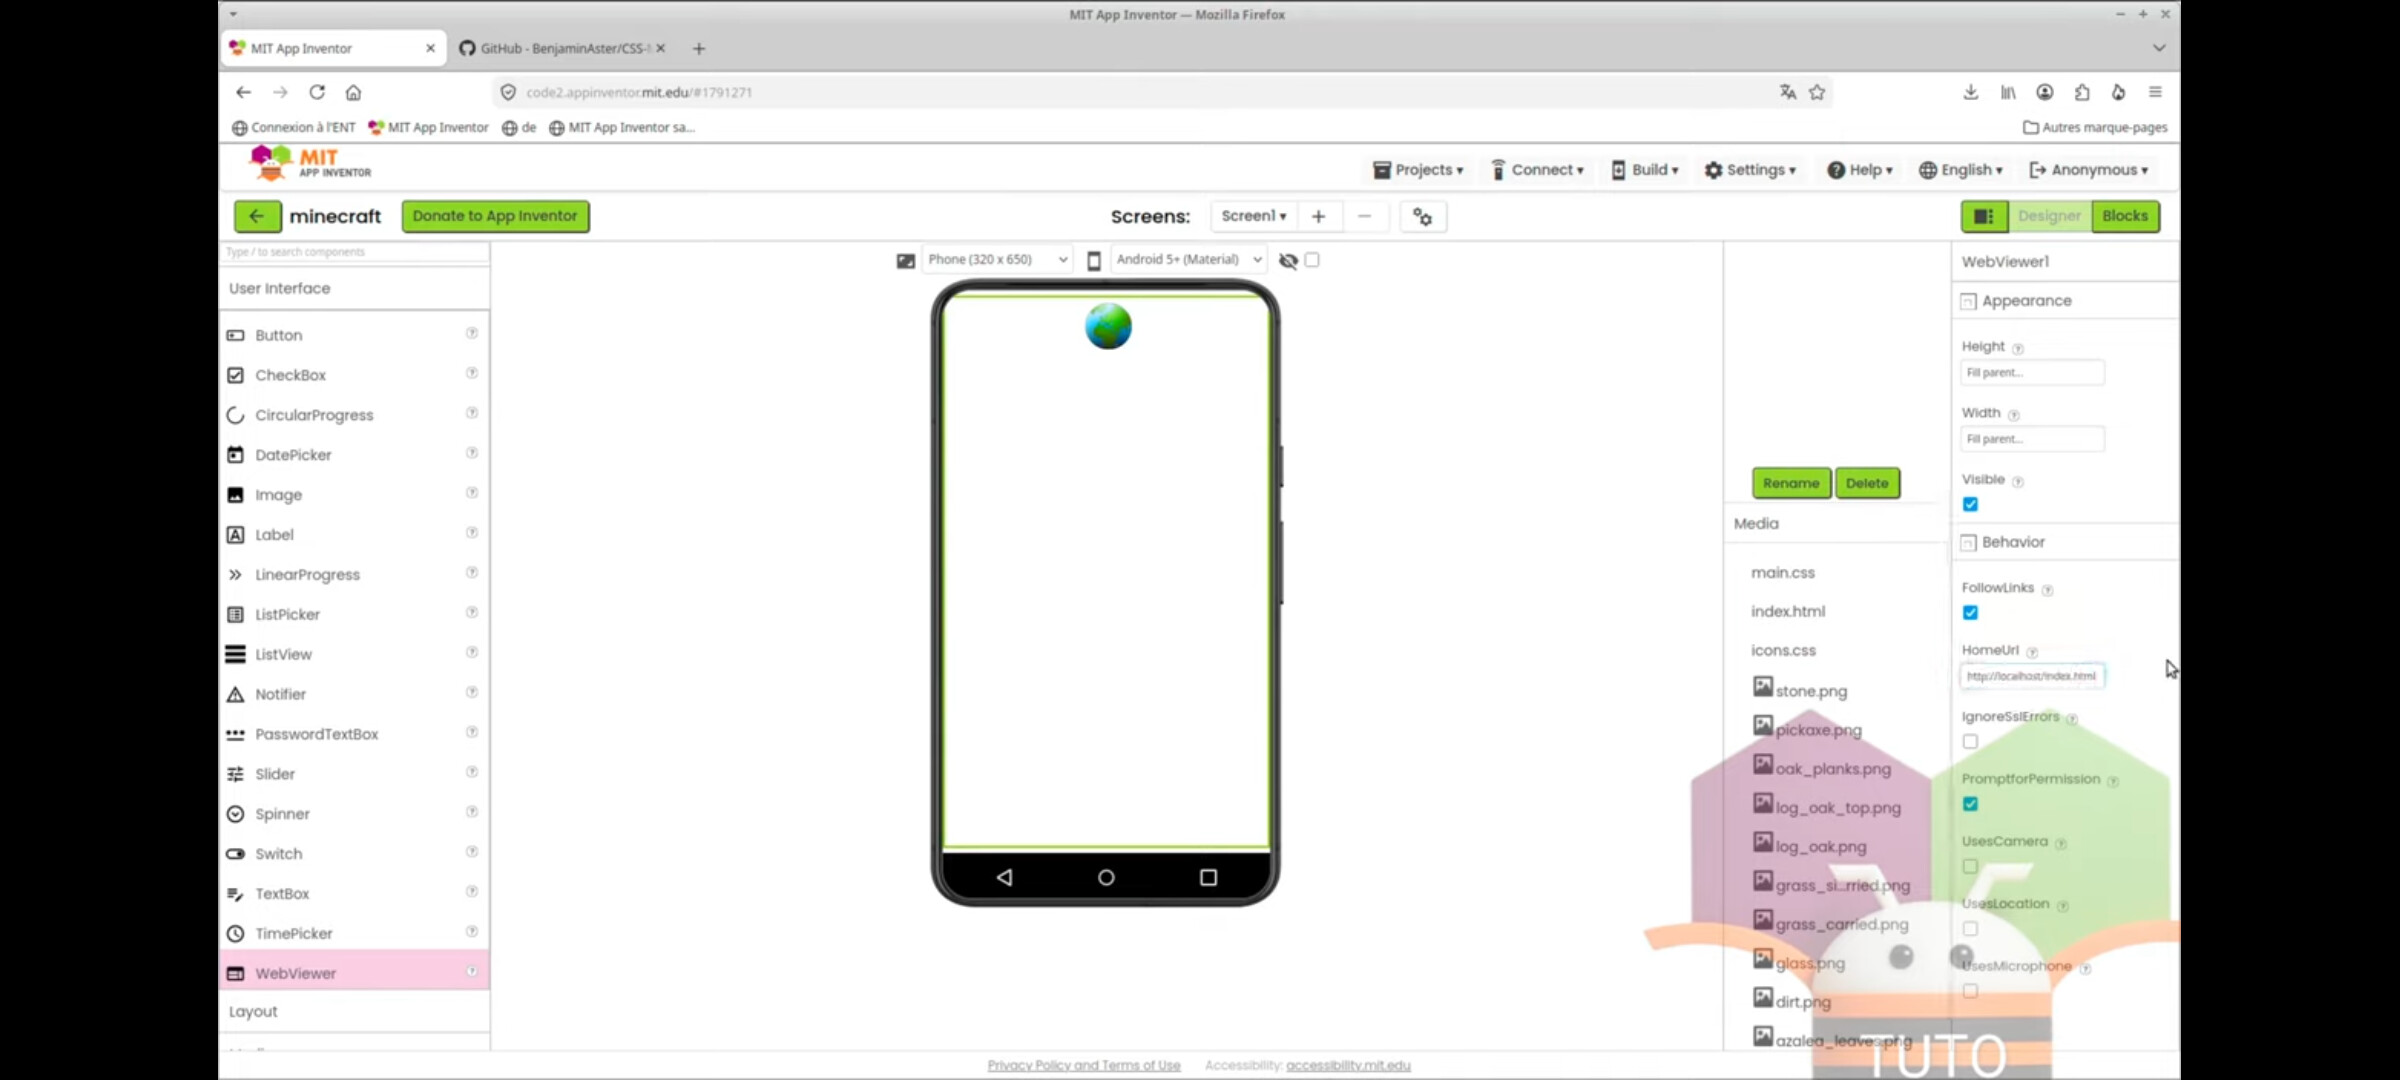Open the Build menu
The image size is (2400, 1080).
click(x=1645, y=170)
